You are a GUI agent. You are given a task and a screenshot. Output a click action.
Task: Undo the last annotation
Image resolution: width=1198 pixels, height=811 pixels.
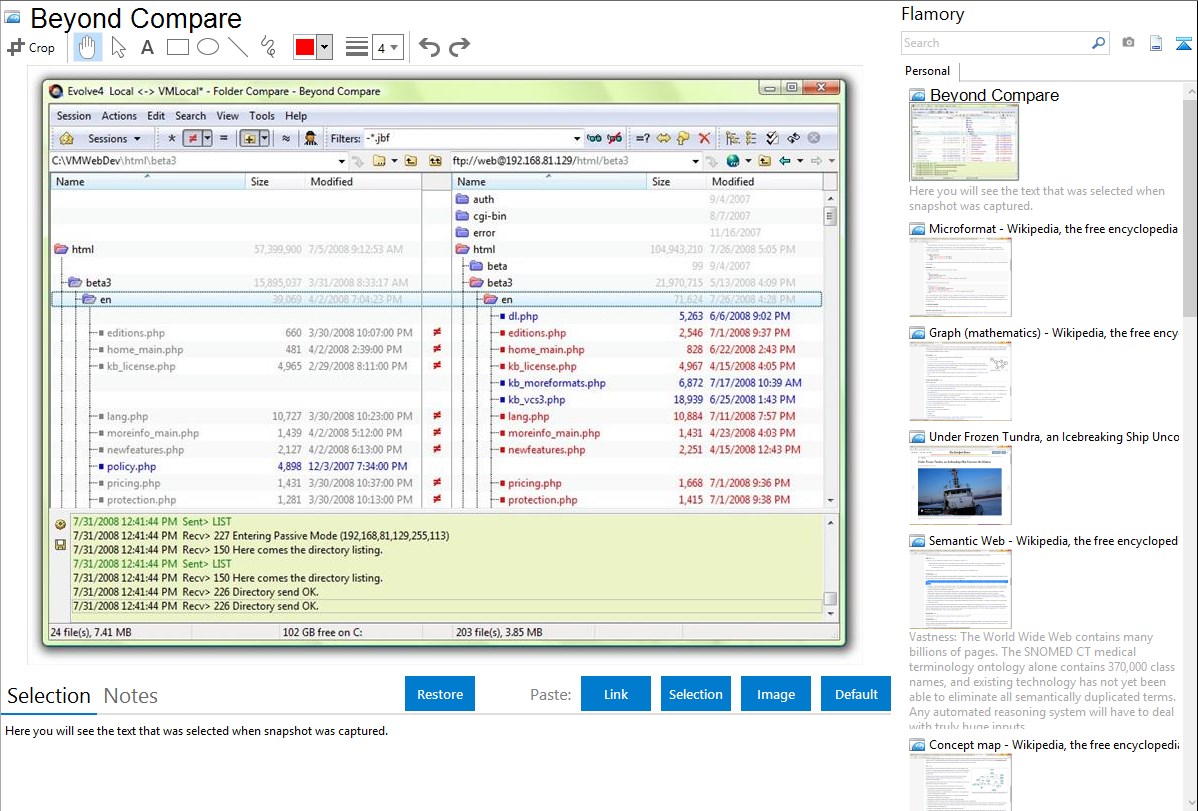pyautogui.click(x=429, y=47)
